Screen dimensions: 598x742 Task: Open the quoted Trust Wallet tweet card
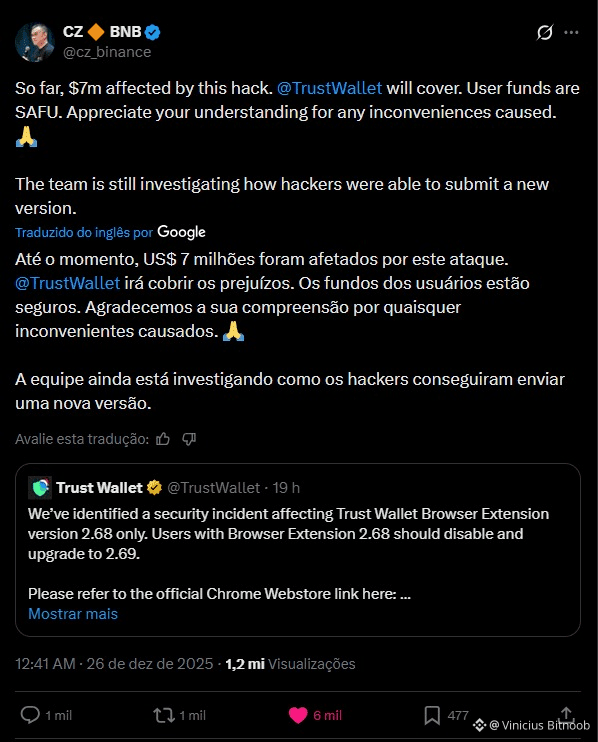click(x=298, y=550)
